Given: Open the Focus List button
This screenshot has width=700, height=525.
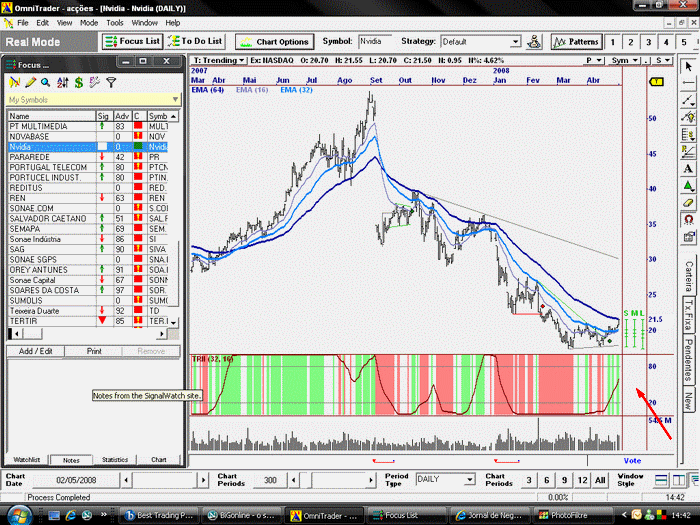Looking at the screenshot, I should (132, 42).
